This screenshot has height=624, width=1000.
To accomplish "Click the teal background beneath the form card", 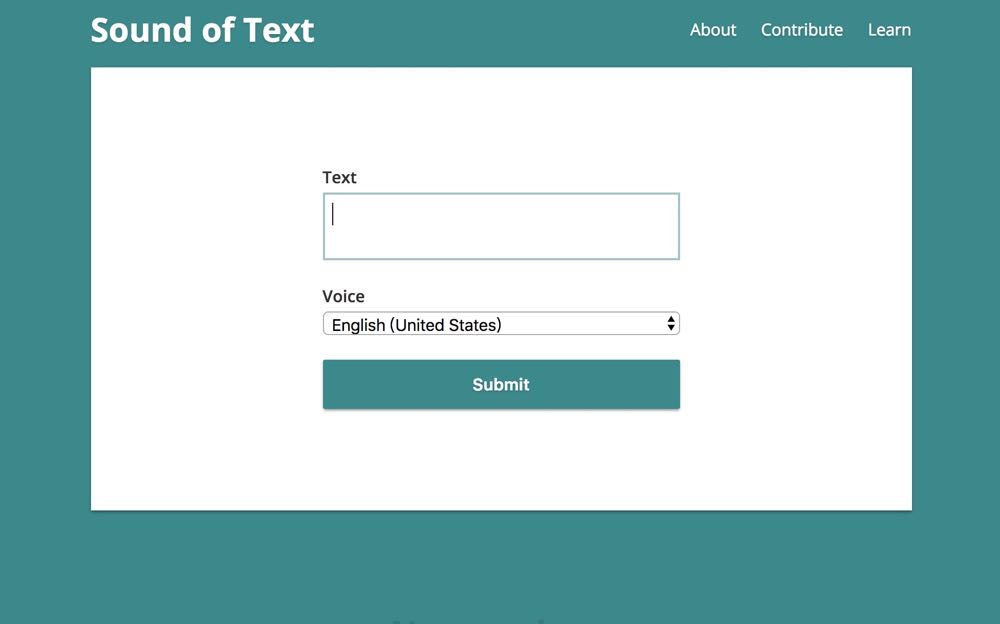I will coord(501,560).
